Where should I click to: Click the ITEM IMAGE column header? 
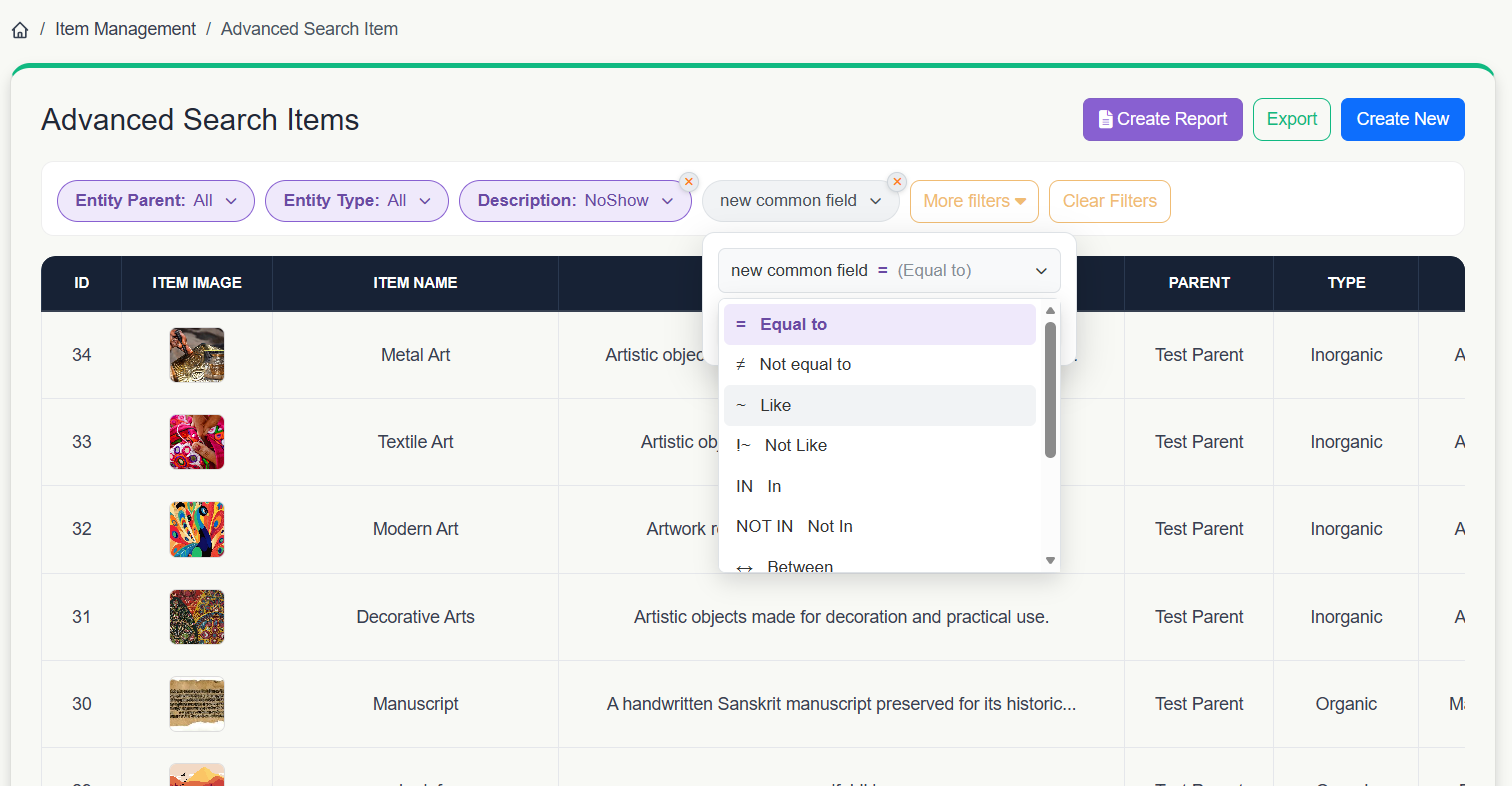coord(197,283)
